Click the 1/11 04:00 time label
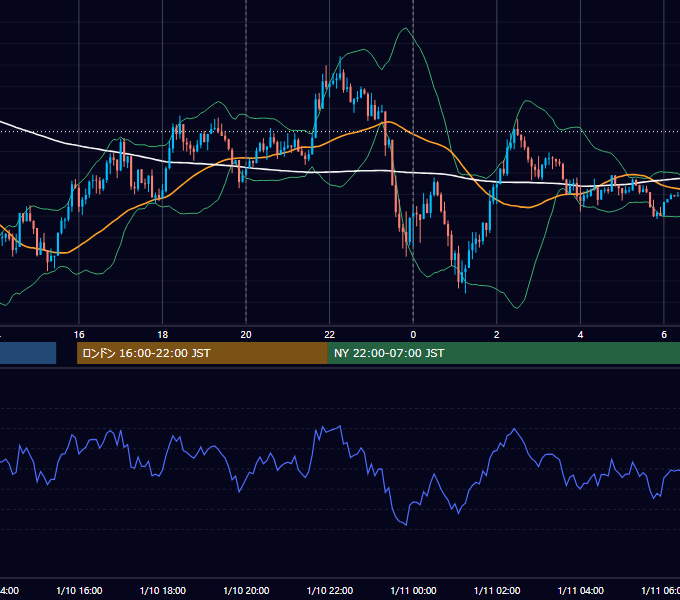The image size is (680, 600). coord(581,590)
